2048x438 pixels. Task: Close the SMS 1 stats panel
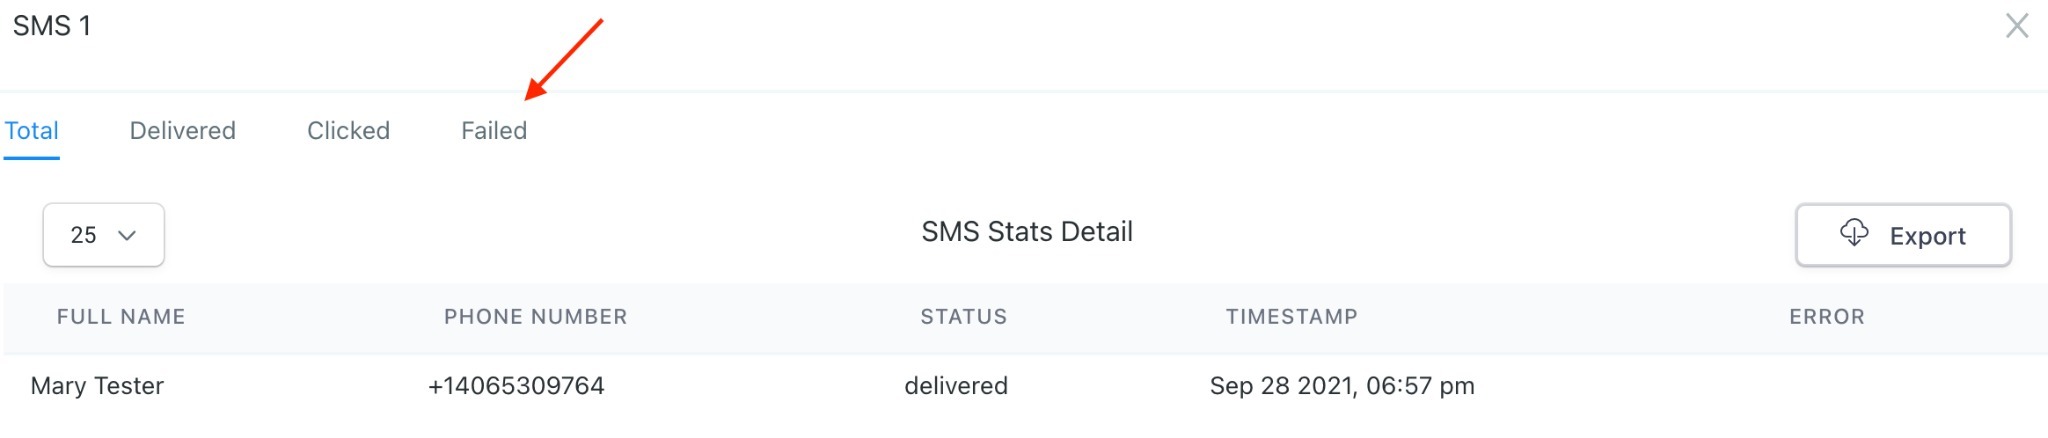tap(2017, 26)
